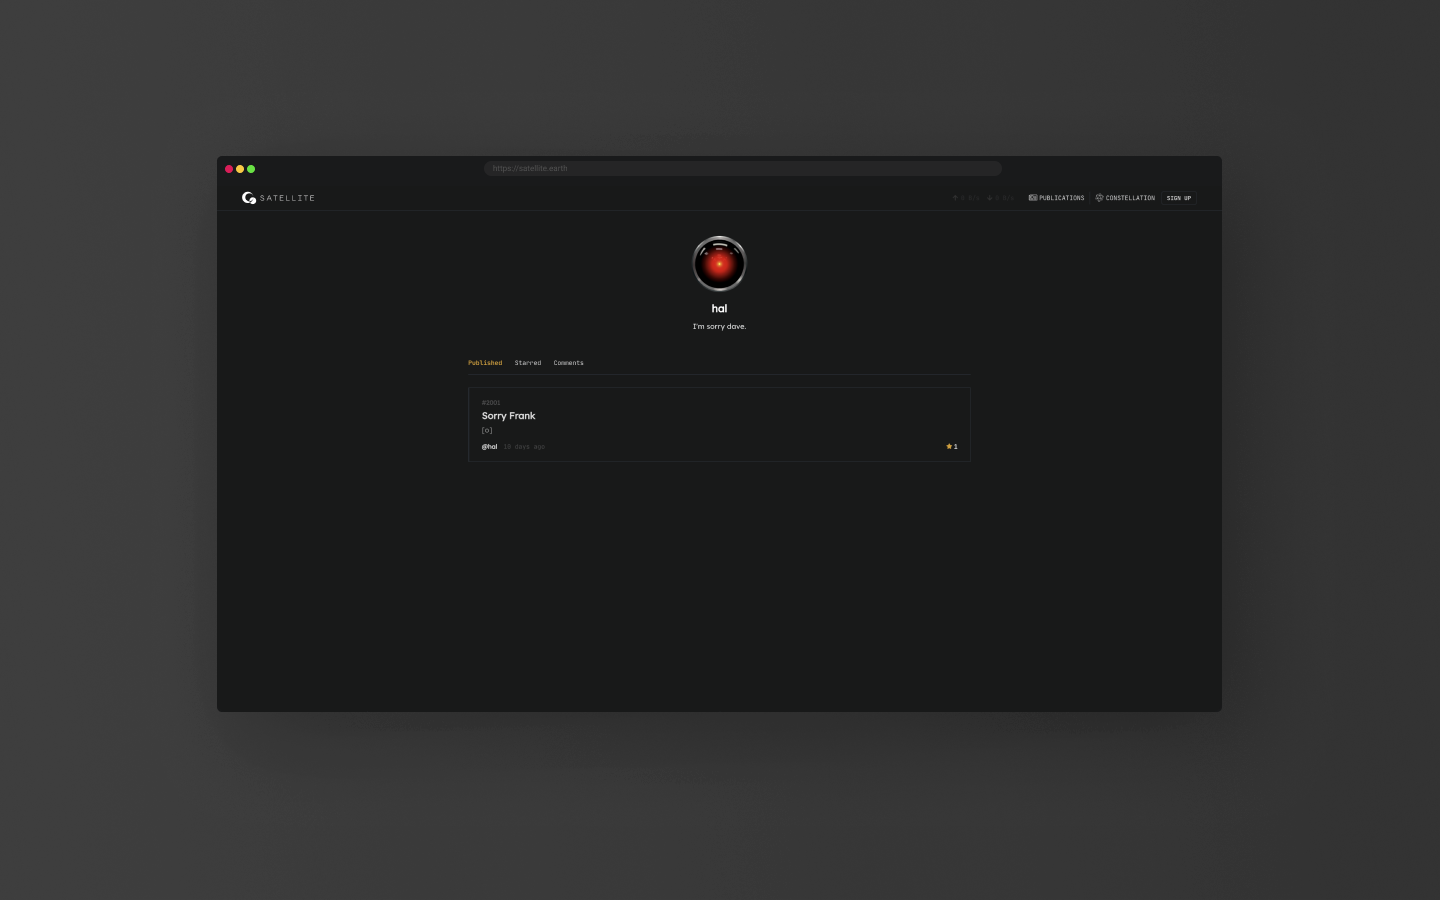Focus the satellite.earth URL bar
This screenshot has width=1440, height=900.
click(743, 168)
